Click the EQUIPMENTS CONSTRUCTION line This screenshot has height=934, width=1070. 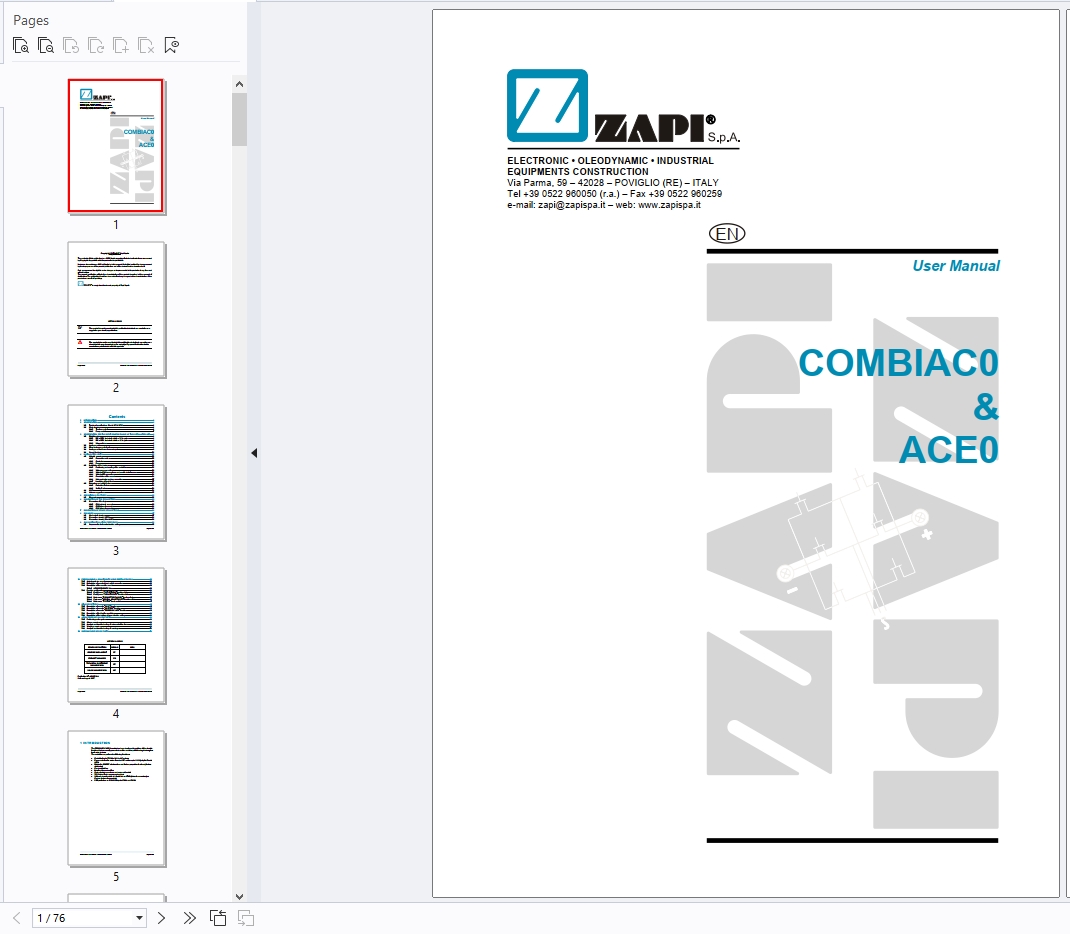577,172
